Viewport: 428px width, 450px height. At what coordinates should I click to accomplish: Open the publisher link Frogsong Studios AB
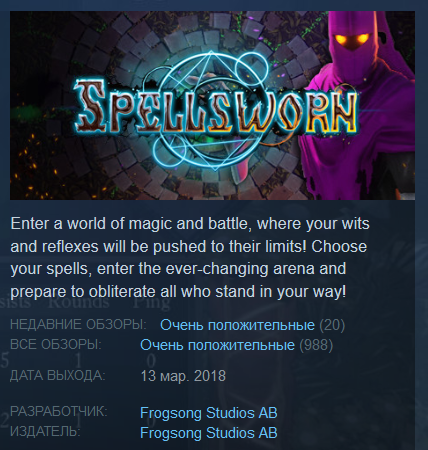coord(209,433)
